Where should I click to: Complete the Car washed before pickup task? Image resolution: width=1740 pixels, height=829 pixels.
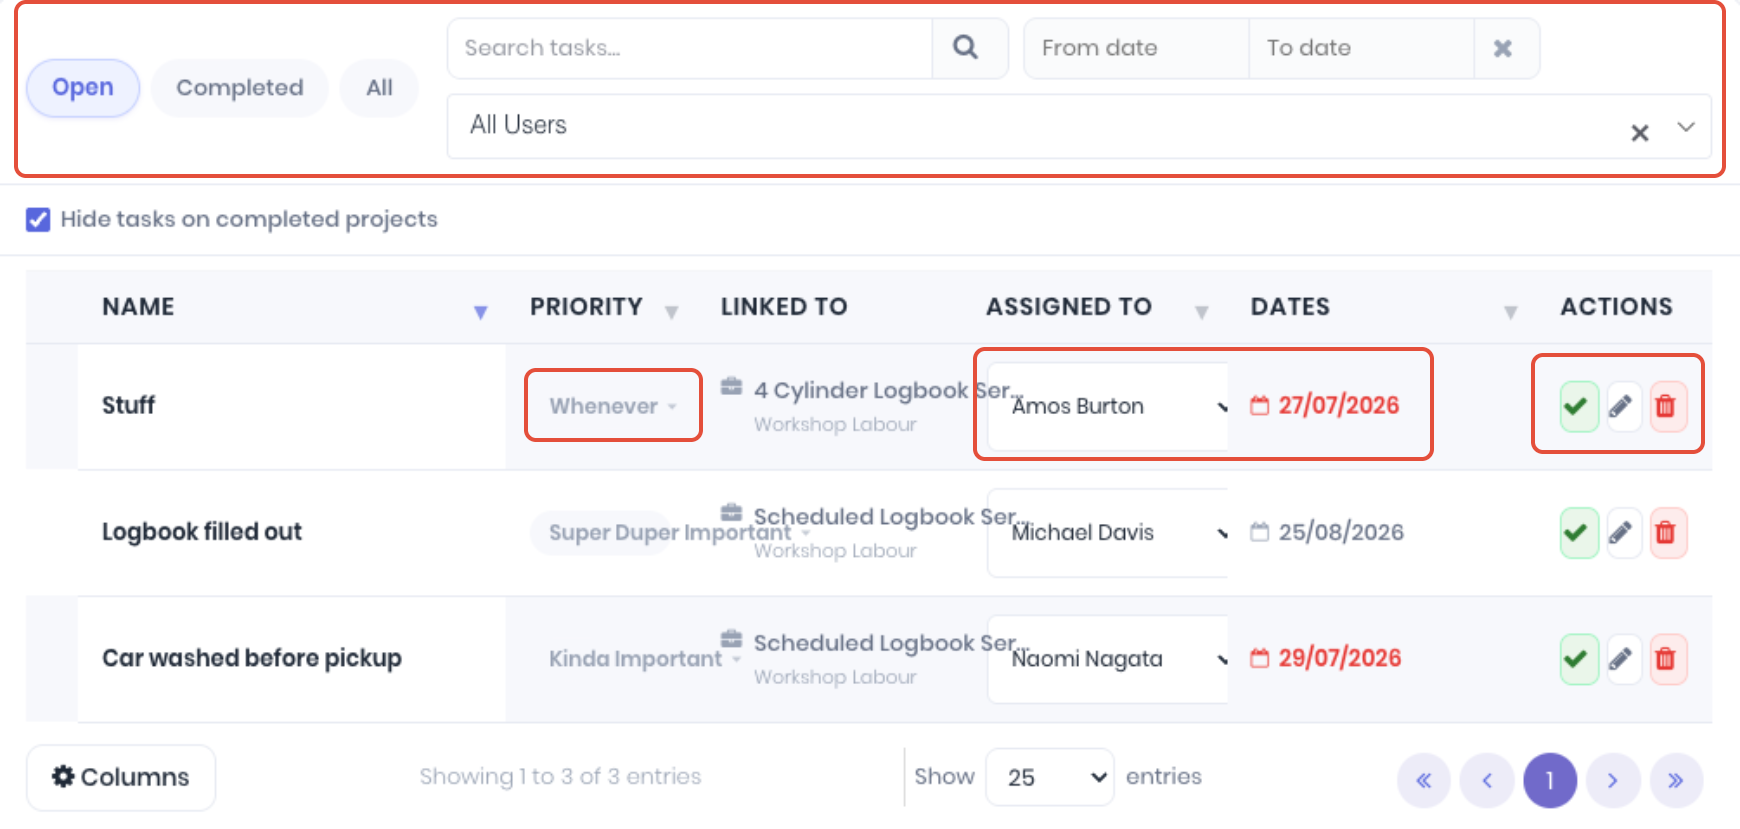click(x=1579, y=659)
